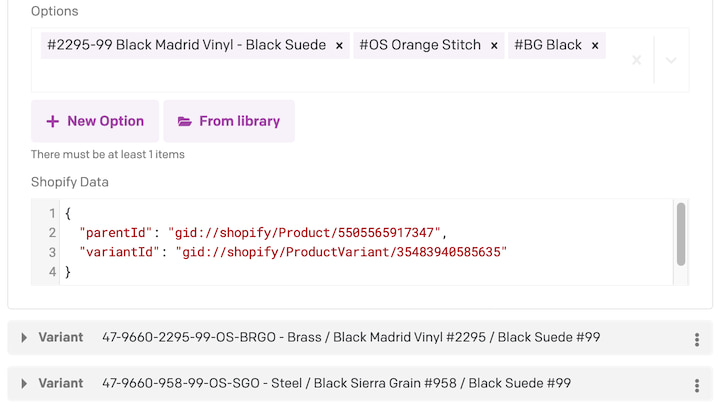
Task: Select the 47-9660-2295-99-OS-BRGO variant row title
Action: (351, 337)
